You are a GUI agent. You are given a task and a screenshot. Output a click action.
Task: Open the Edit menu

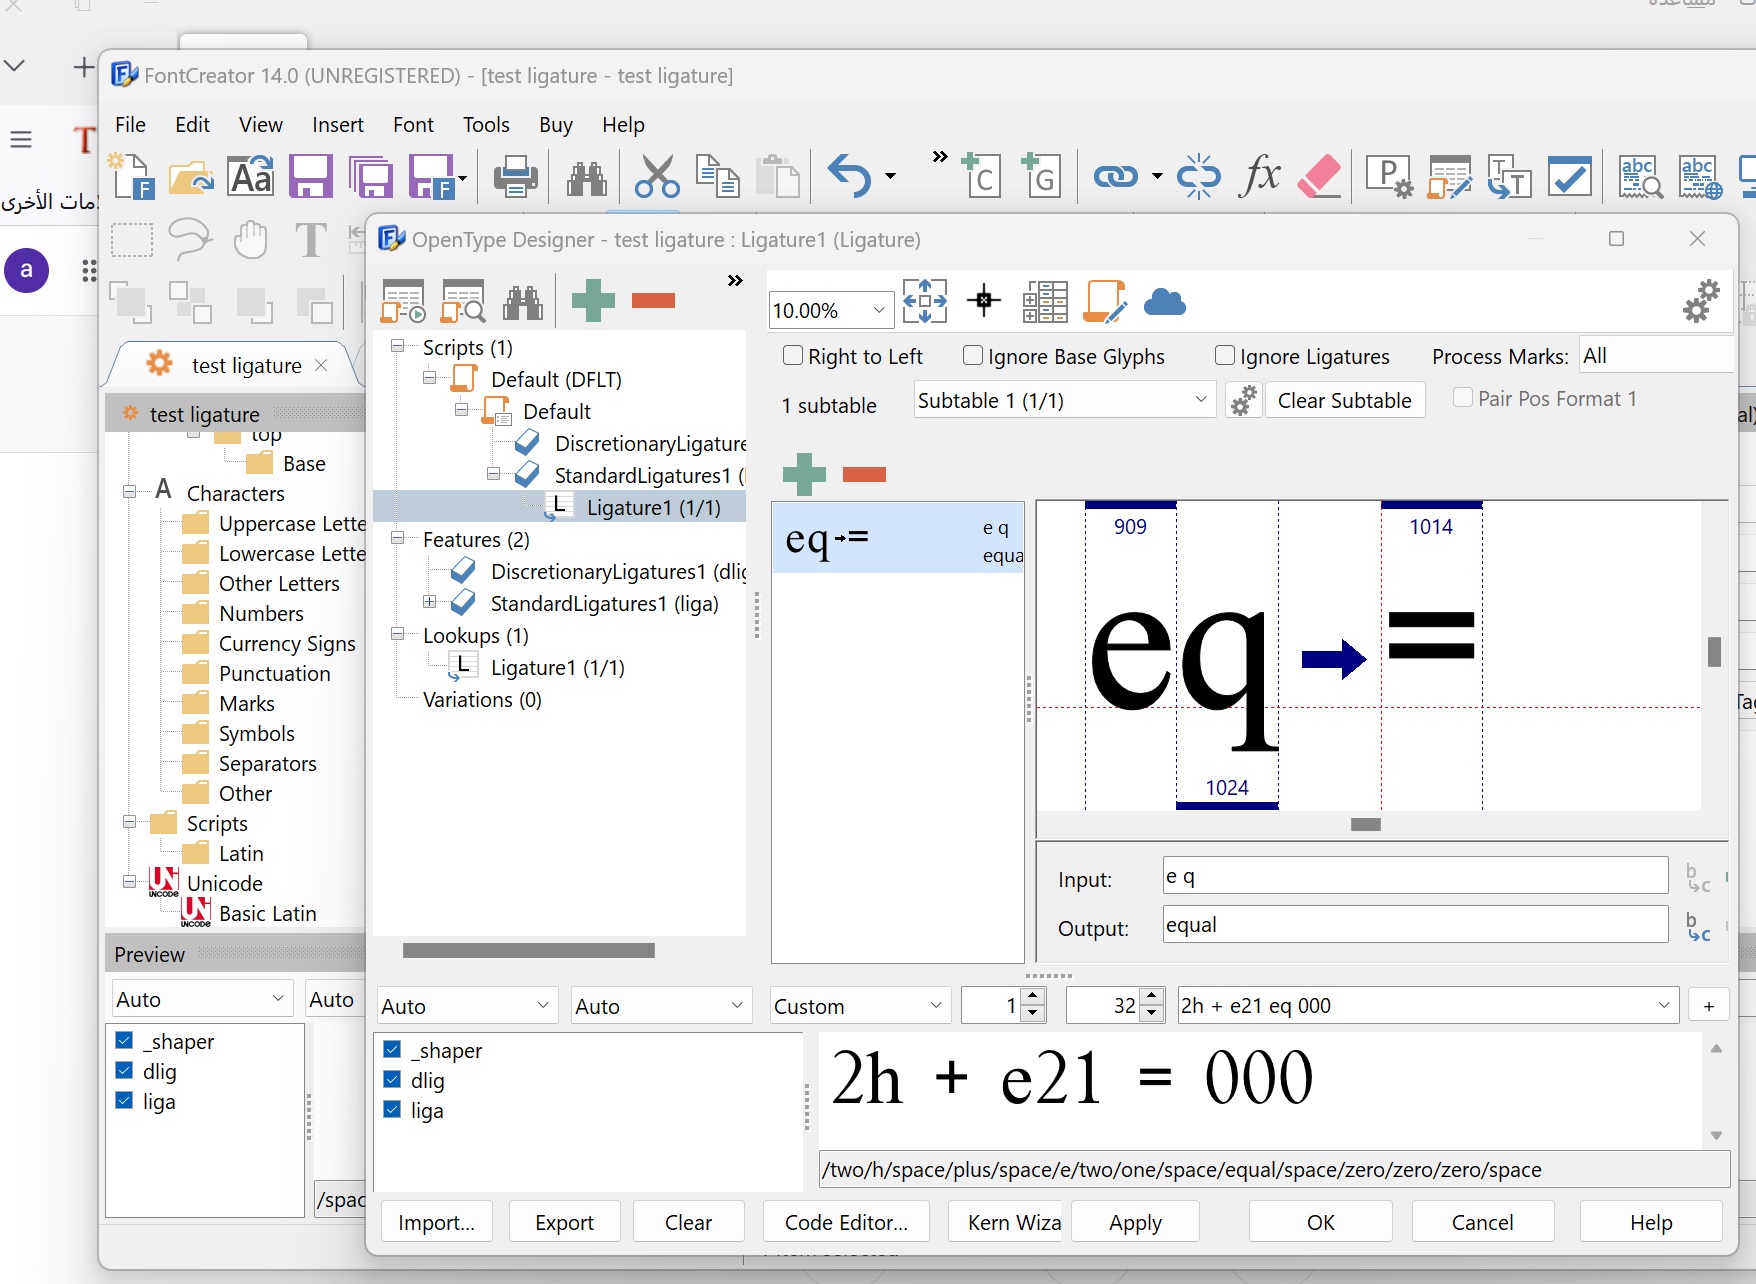(192, 124)
